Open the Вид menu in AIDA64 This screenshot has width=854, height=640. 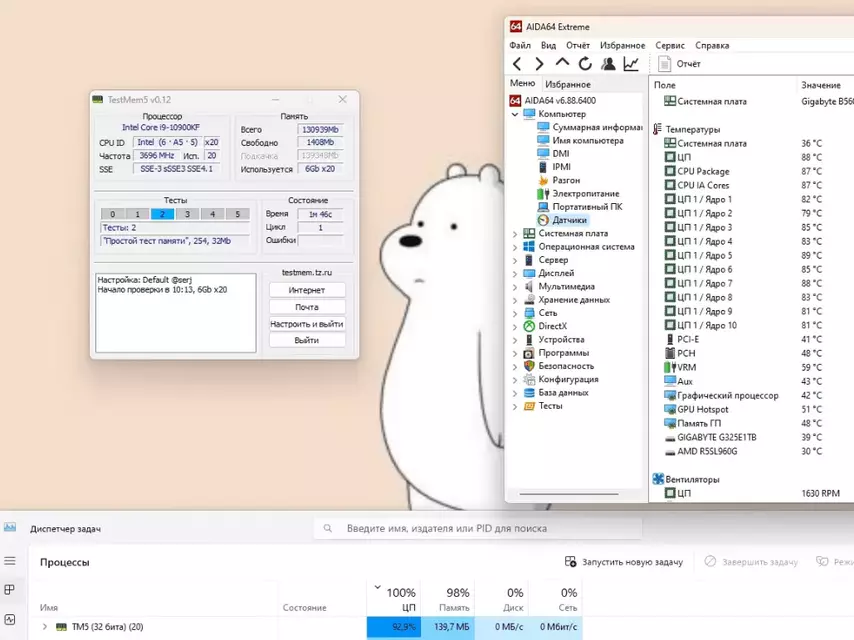[548, 45]
